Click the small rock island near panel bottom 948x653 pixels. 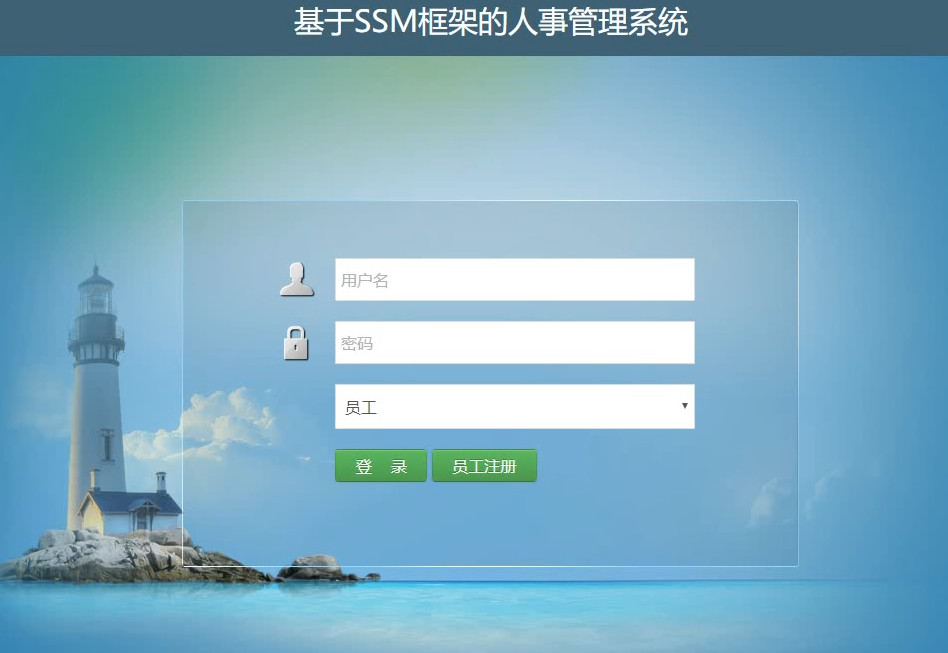[316, 568]
